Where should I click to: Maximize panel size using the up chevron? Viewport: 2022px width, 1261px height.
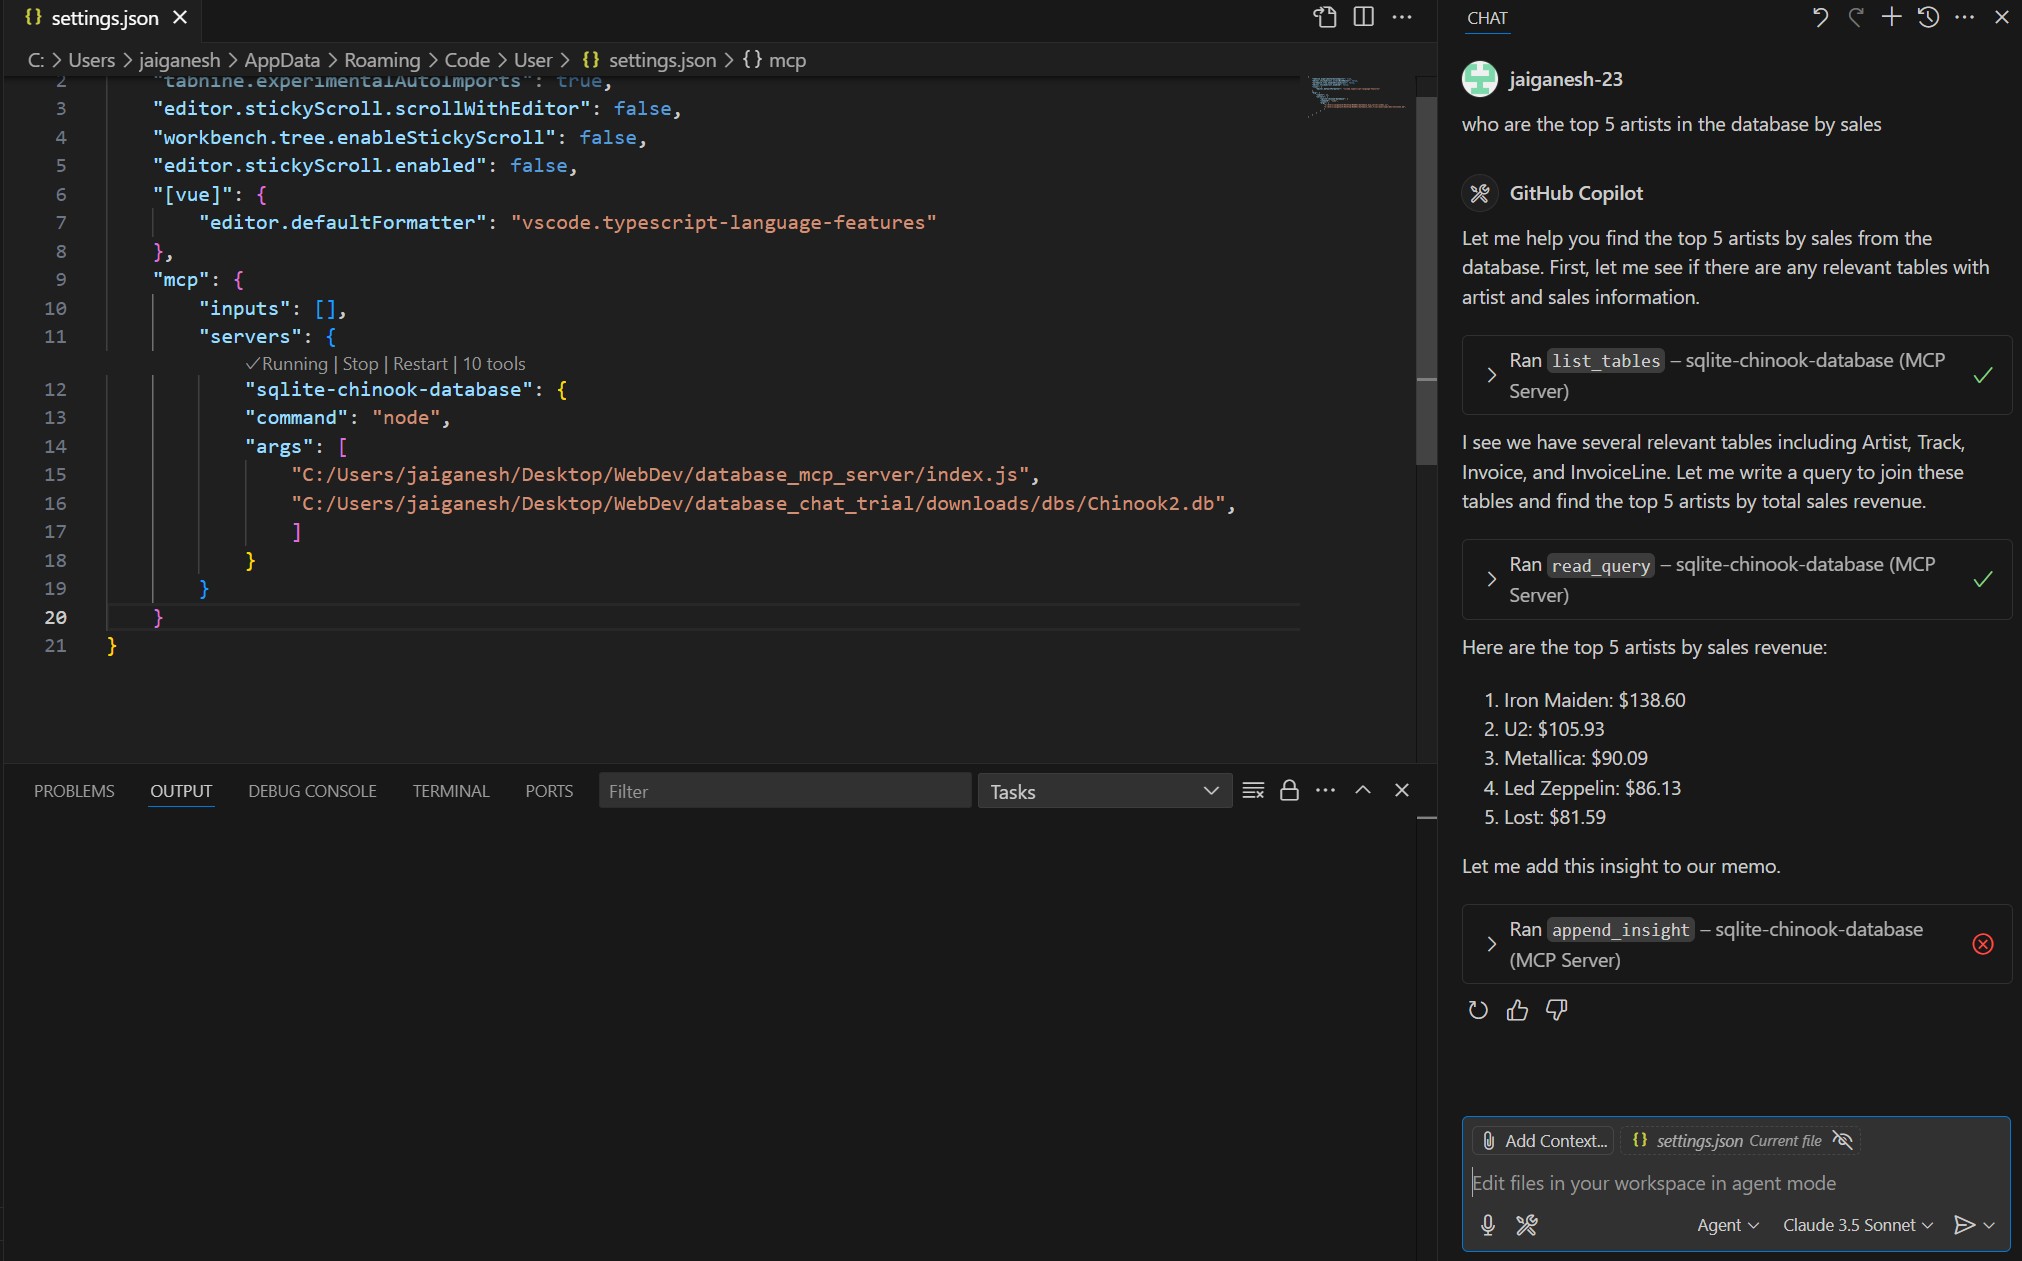tap(1362, 790)
